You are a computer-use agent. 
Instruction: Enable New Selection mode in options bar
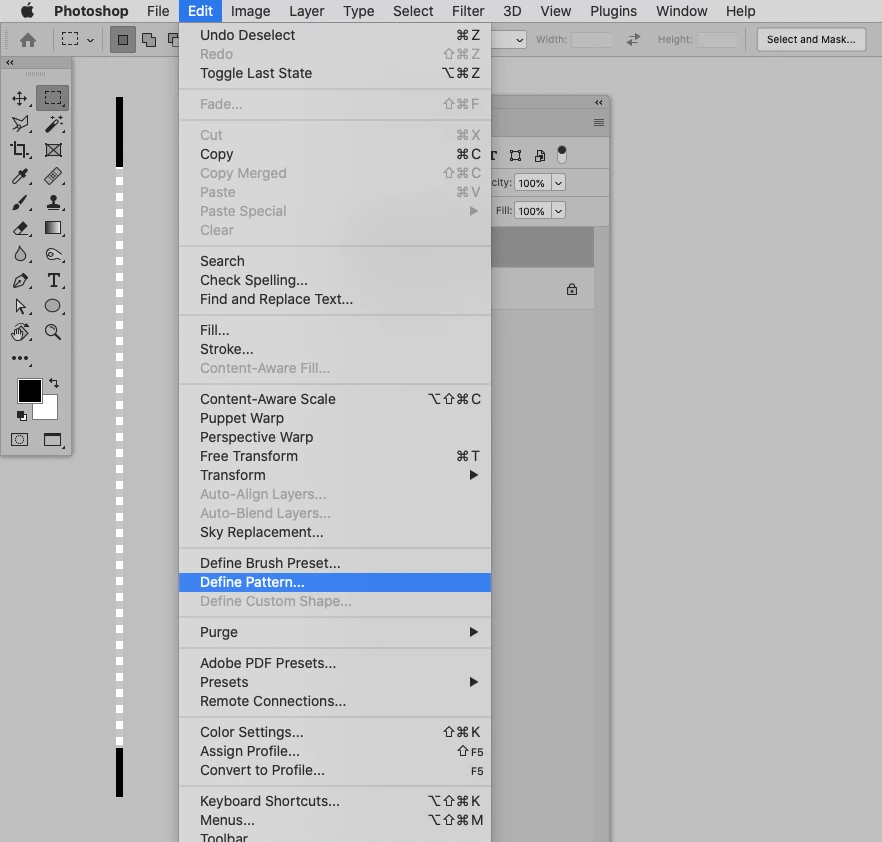tap(123, 40)
